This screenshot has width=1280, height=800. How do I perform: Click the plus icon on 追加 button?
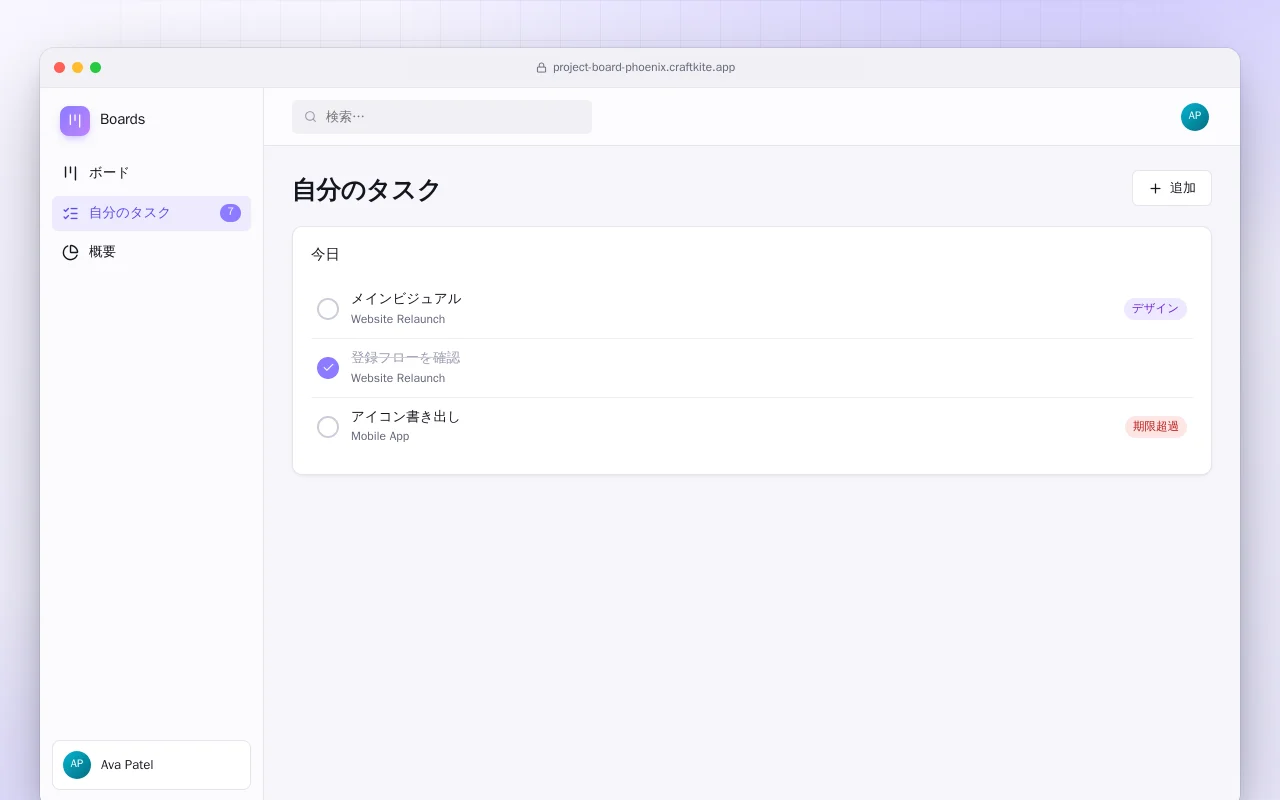[x=1156, y=188]
